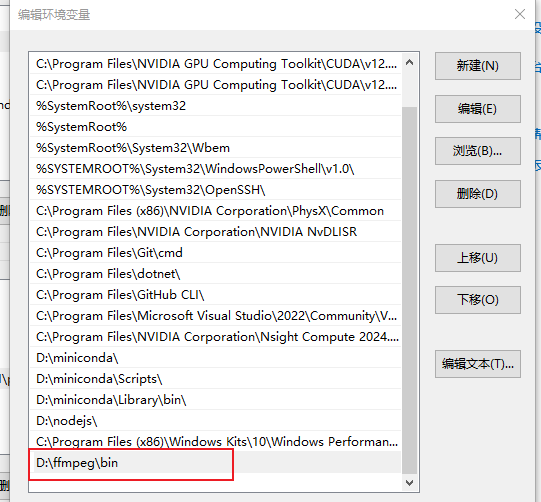Select the %SystemRoot%\System32\Wbem entry
541x502 pixels.
[x=216, y=148]
